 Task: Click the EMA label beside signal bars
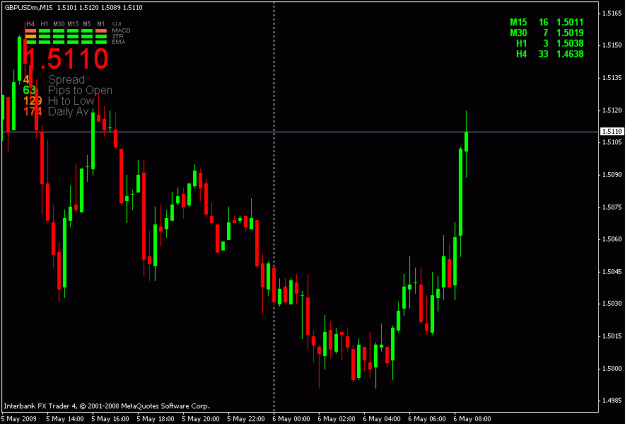point(118,41)
